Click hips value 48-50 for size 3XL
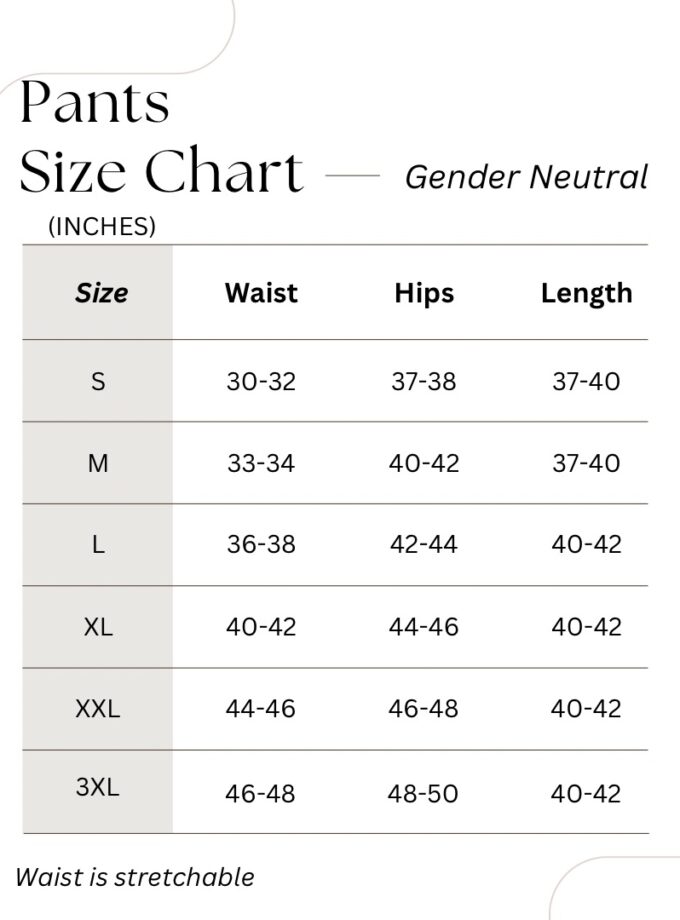This screenshot has width=680, height=920. point(424,794)
